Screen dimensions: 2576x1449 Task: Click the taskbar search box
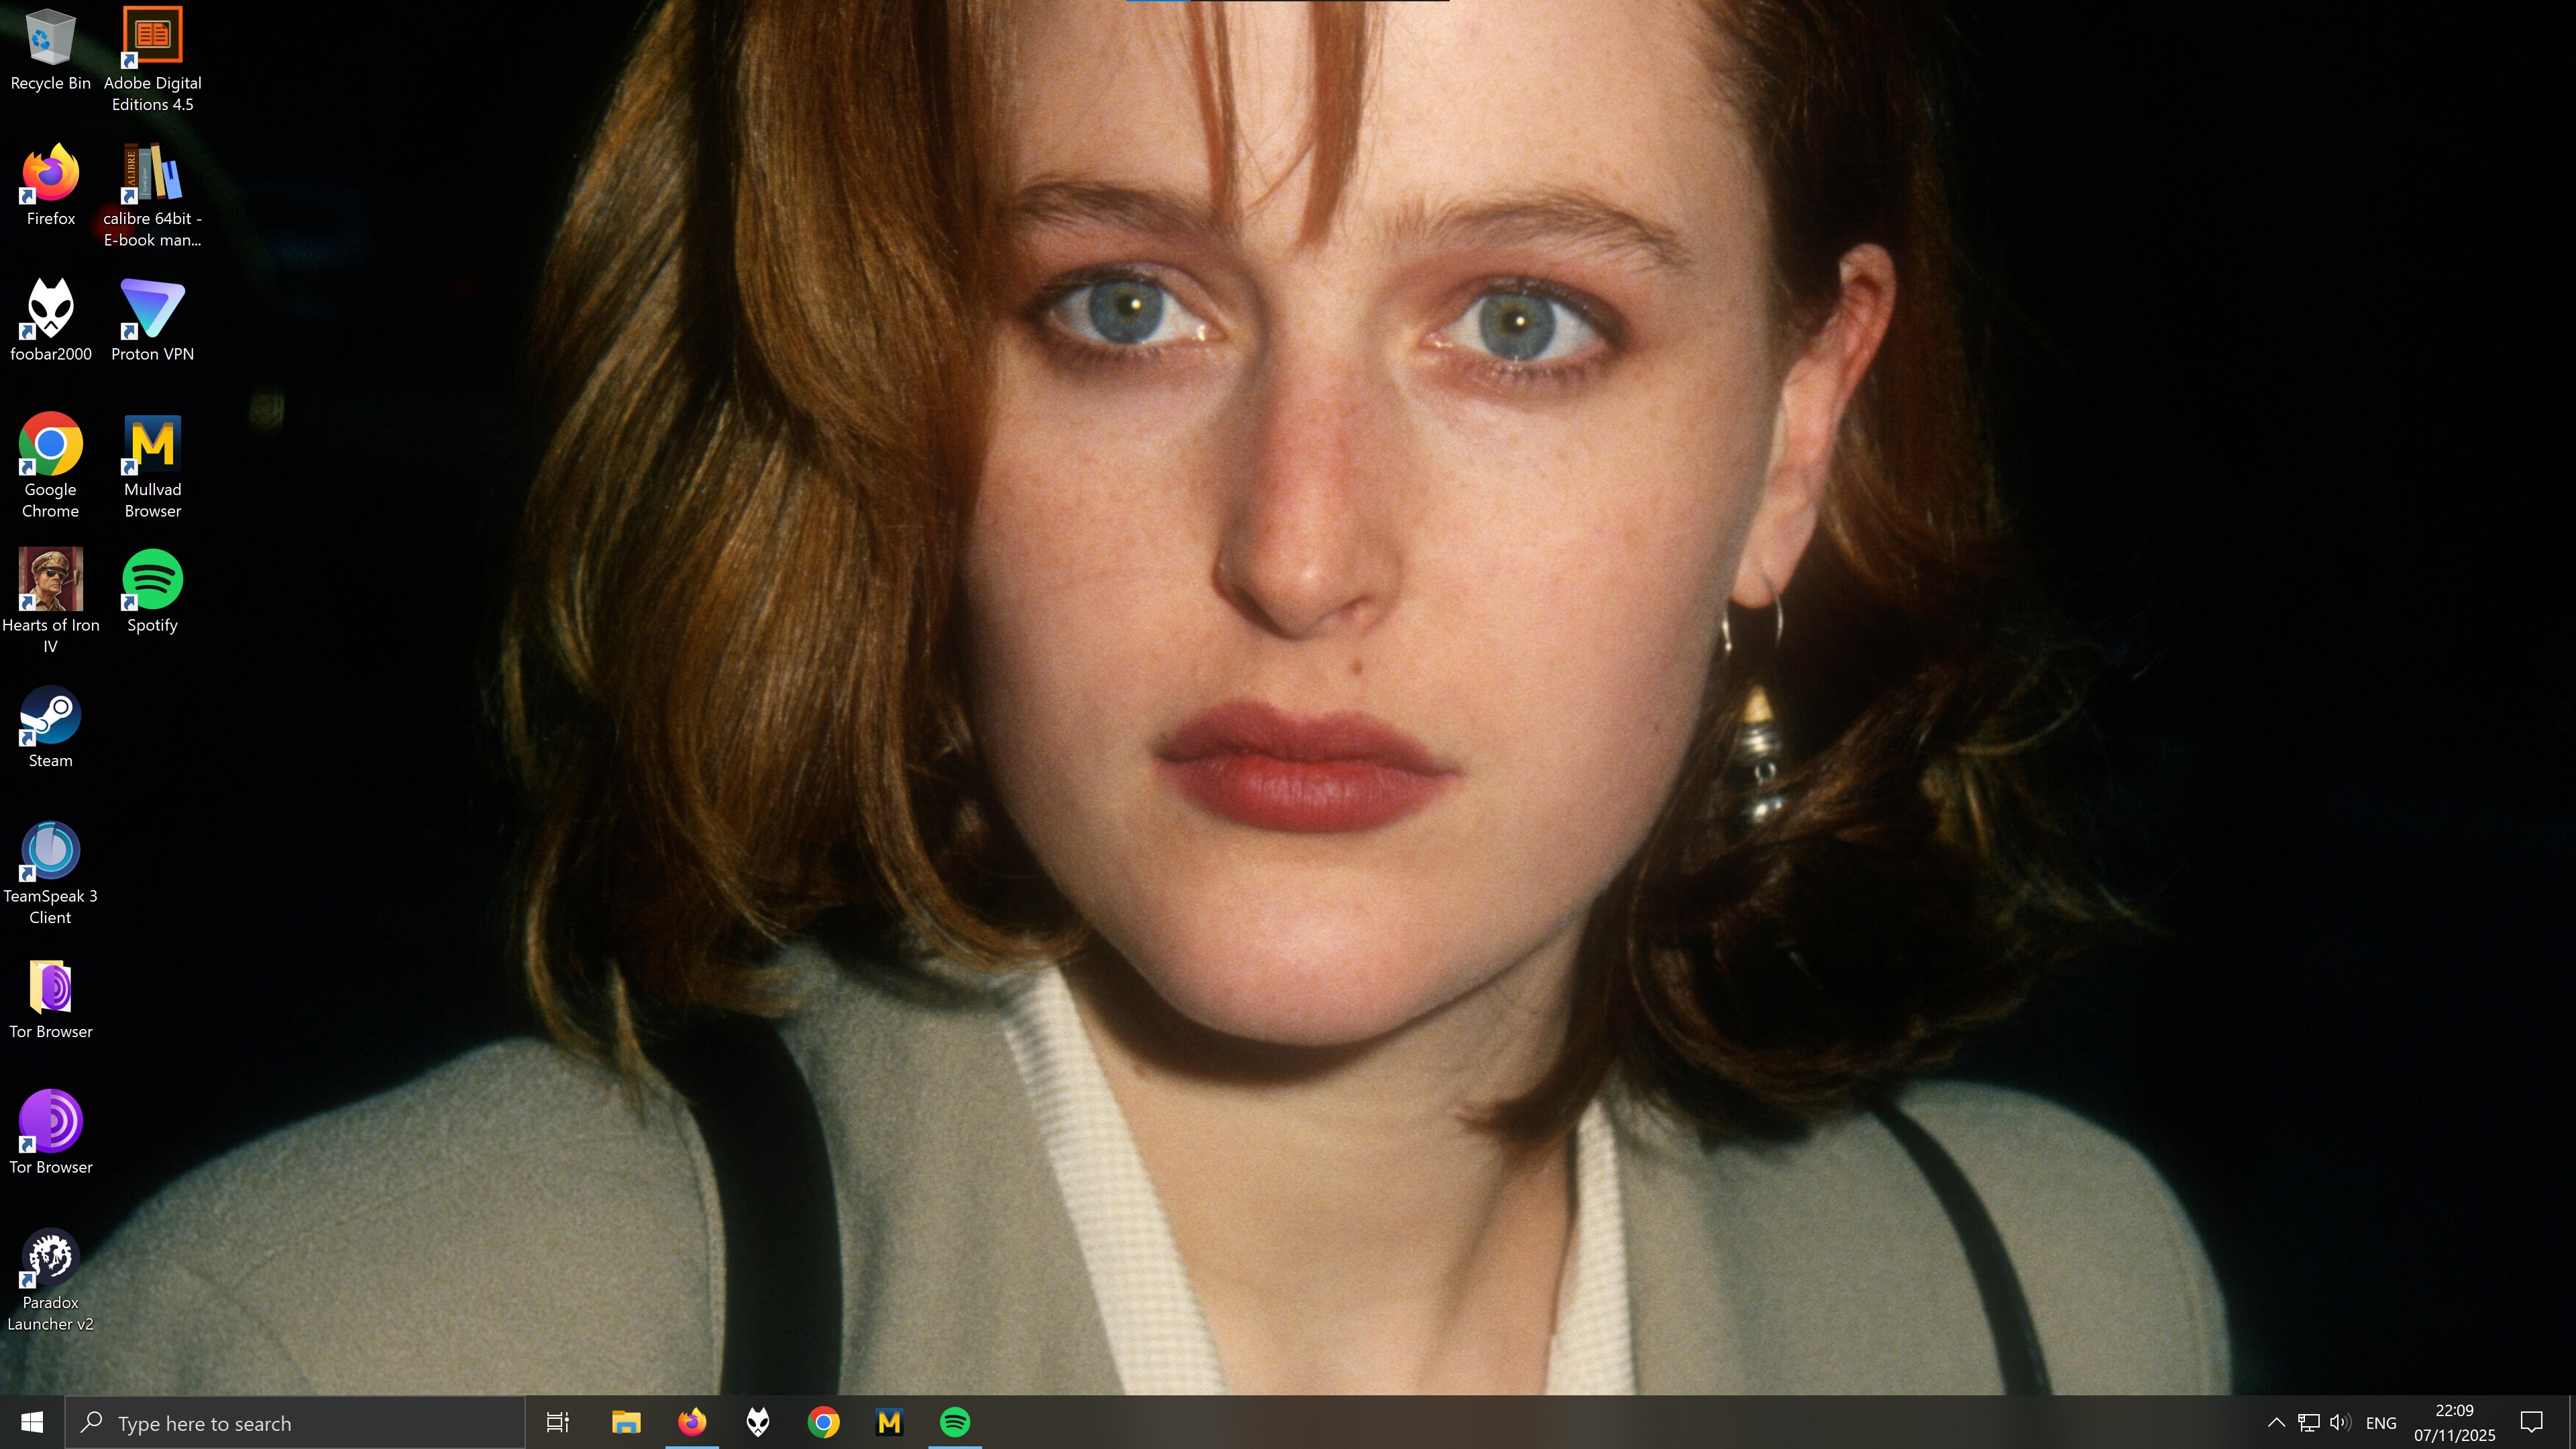pos(295,1422)
